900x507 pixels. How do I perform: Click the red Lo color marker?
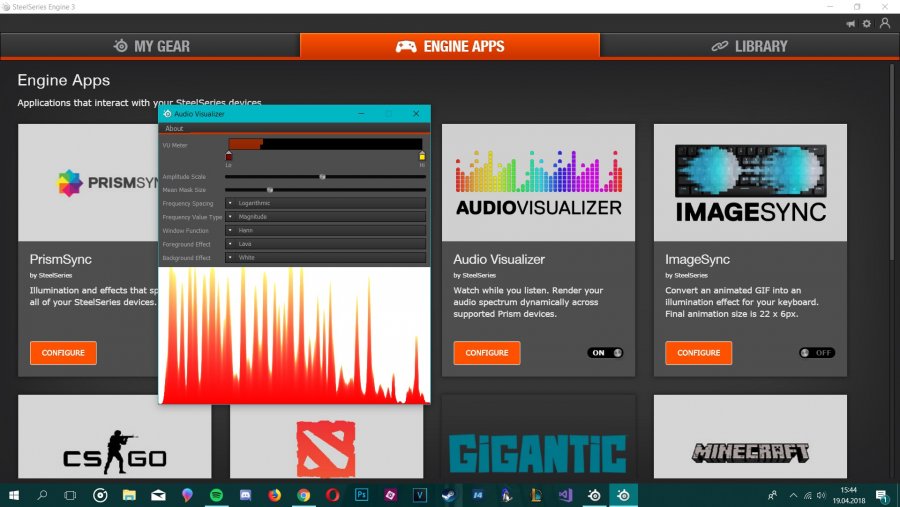[228, 156]
